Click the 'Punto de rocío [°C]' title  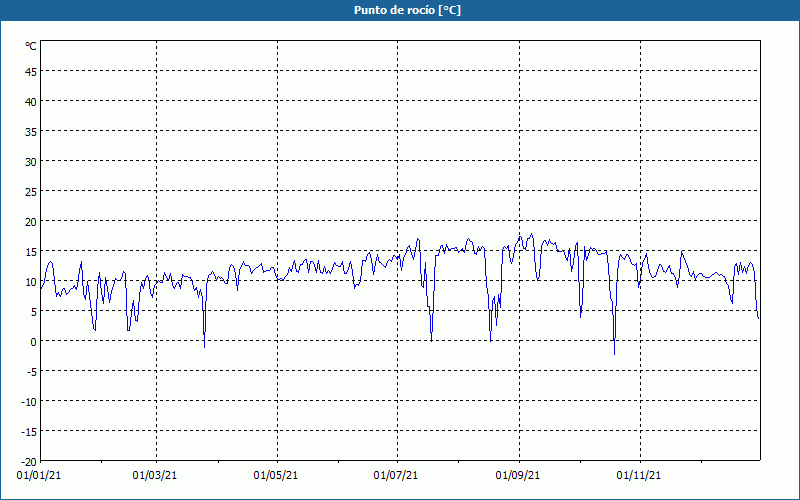tap(407, 10)
